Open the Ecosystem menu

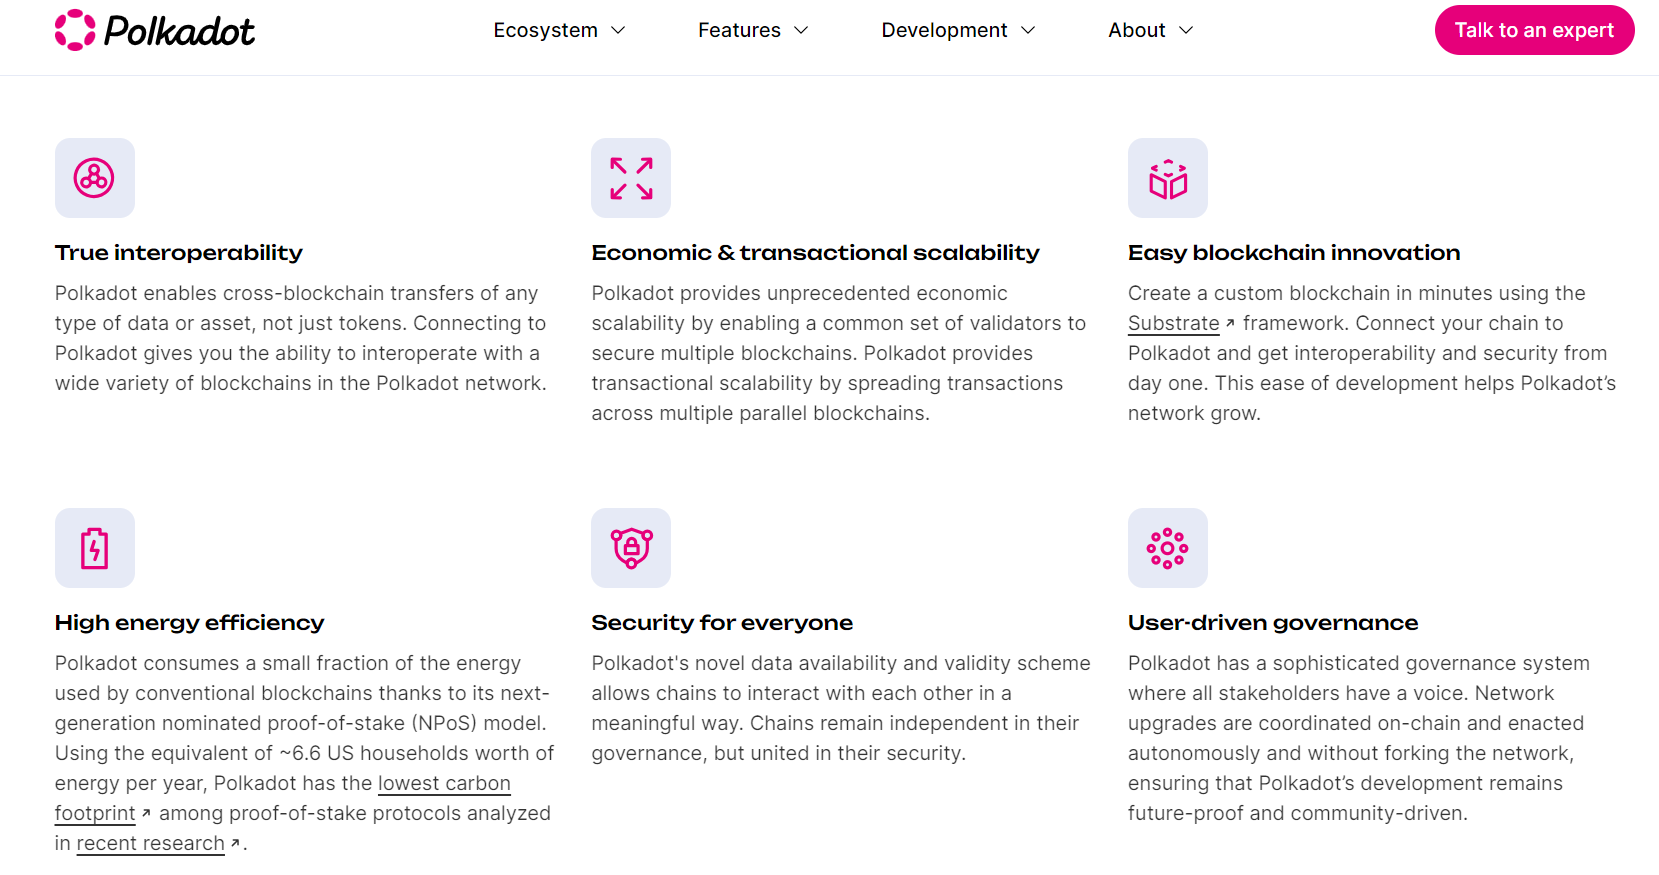545,31
